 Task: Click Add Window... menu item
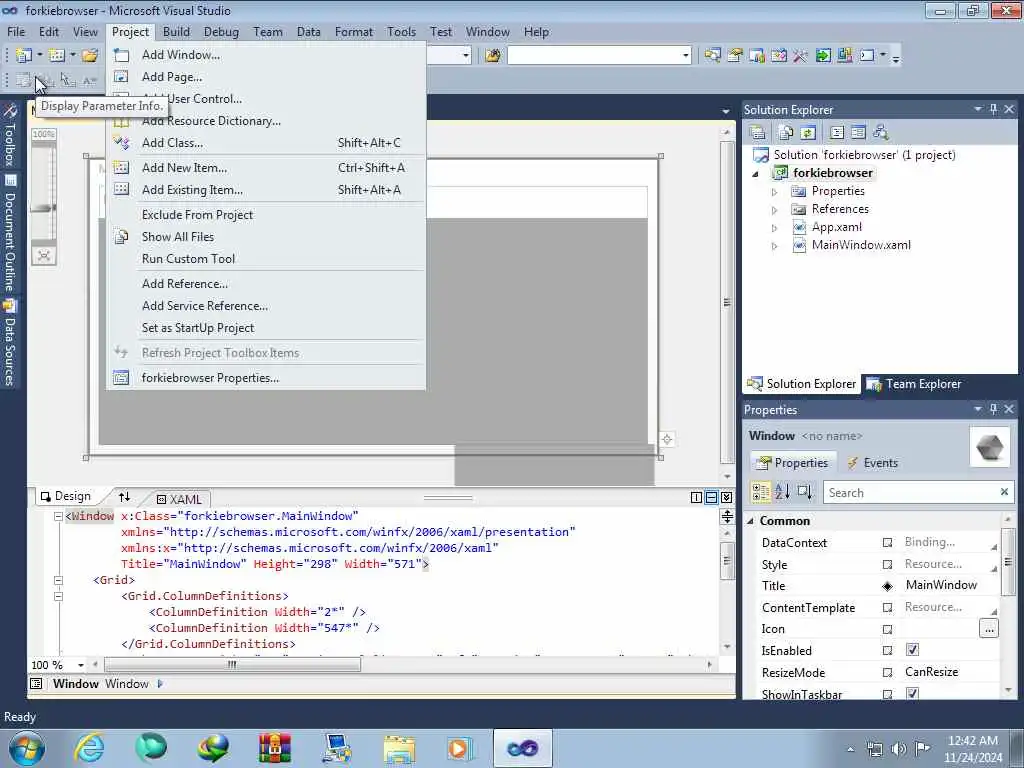(x=266, y=55)
